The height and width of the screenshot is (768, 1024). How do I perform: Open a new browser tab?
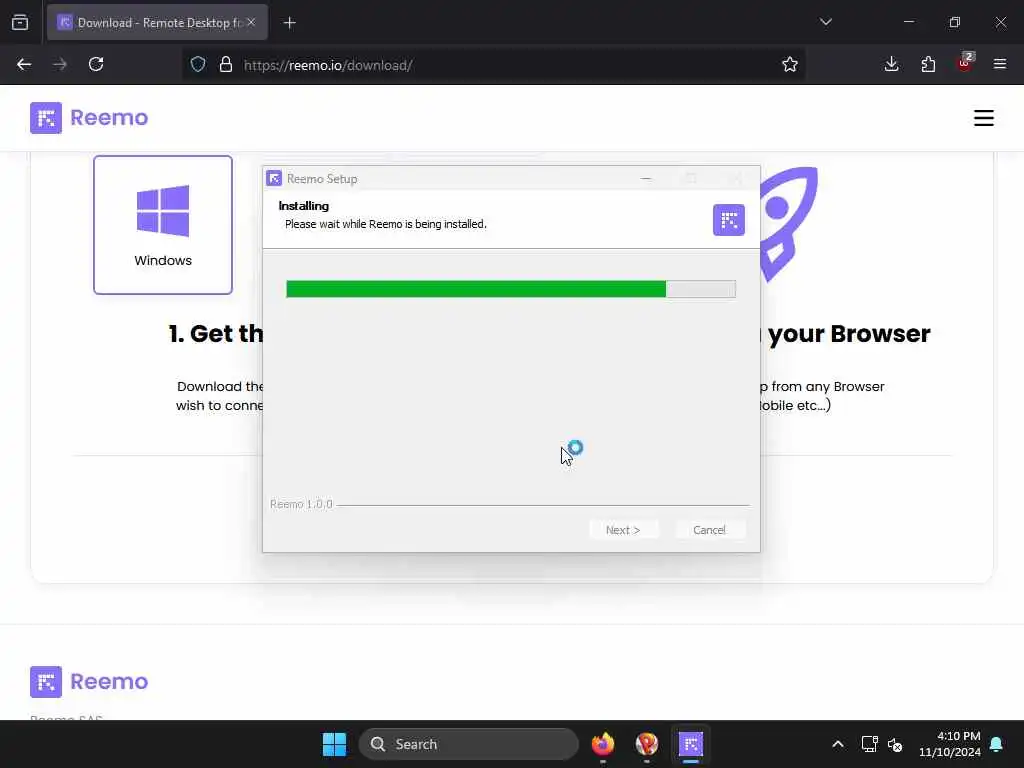(290, 23)
